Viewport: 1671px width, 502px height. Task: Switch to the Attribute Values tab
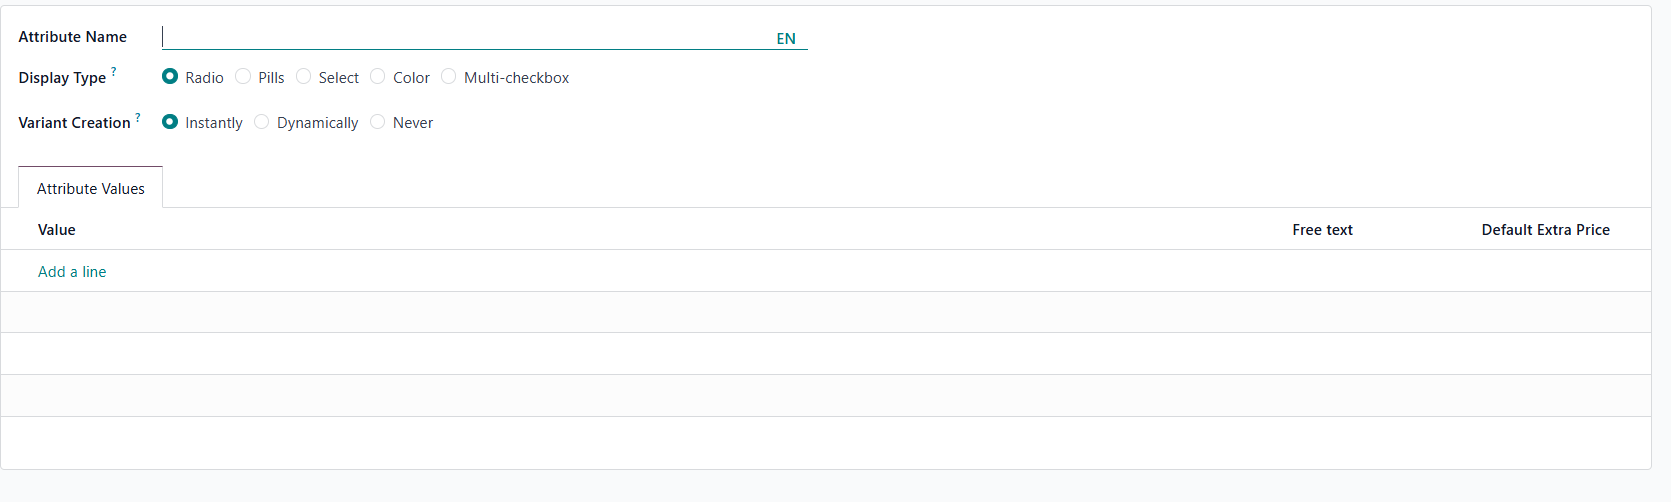click(x=90, y=188)
